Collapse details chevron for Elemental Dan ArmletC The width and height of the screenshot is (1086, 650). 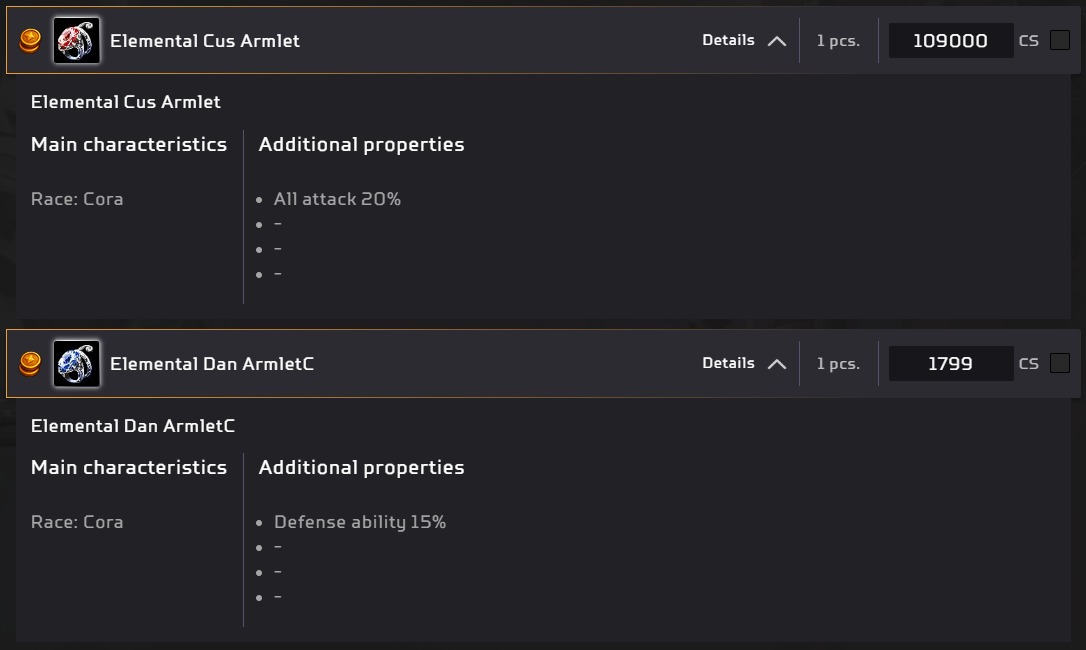click(777, 364)
